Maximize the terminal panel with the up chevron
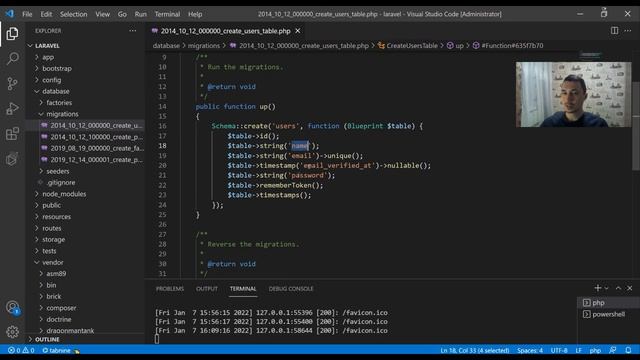The image size is (640, 360). [x=618, y=289]
